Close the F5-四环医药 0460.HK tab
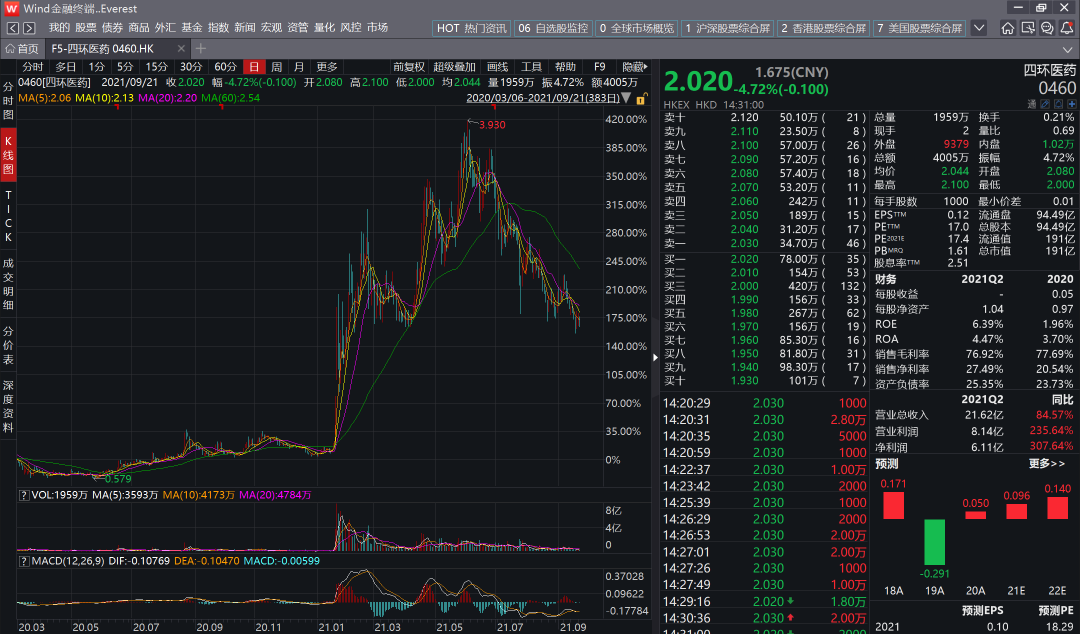The image size is (1080, 634). coord(181,48)
